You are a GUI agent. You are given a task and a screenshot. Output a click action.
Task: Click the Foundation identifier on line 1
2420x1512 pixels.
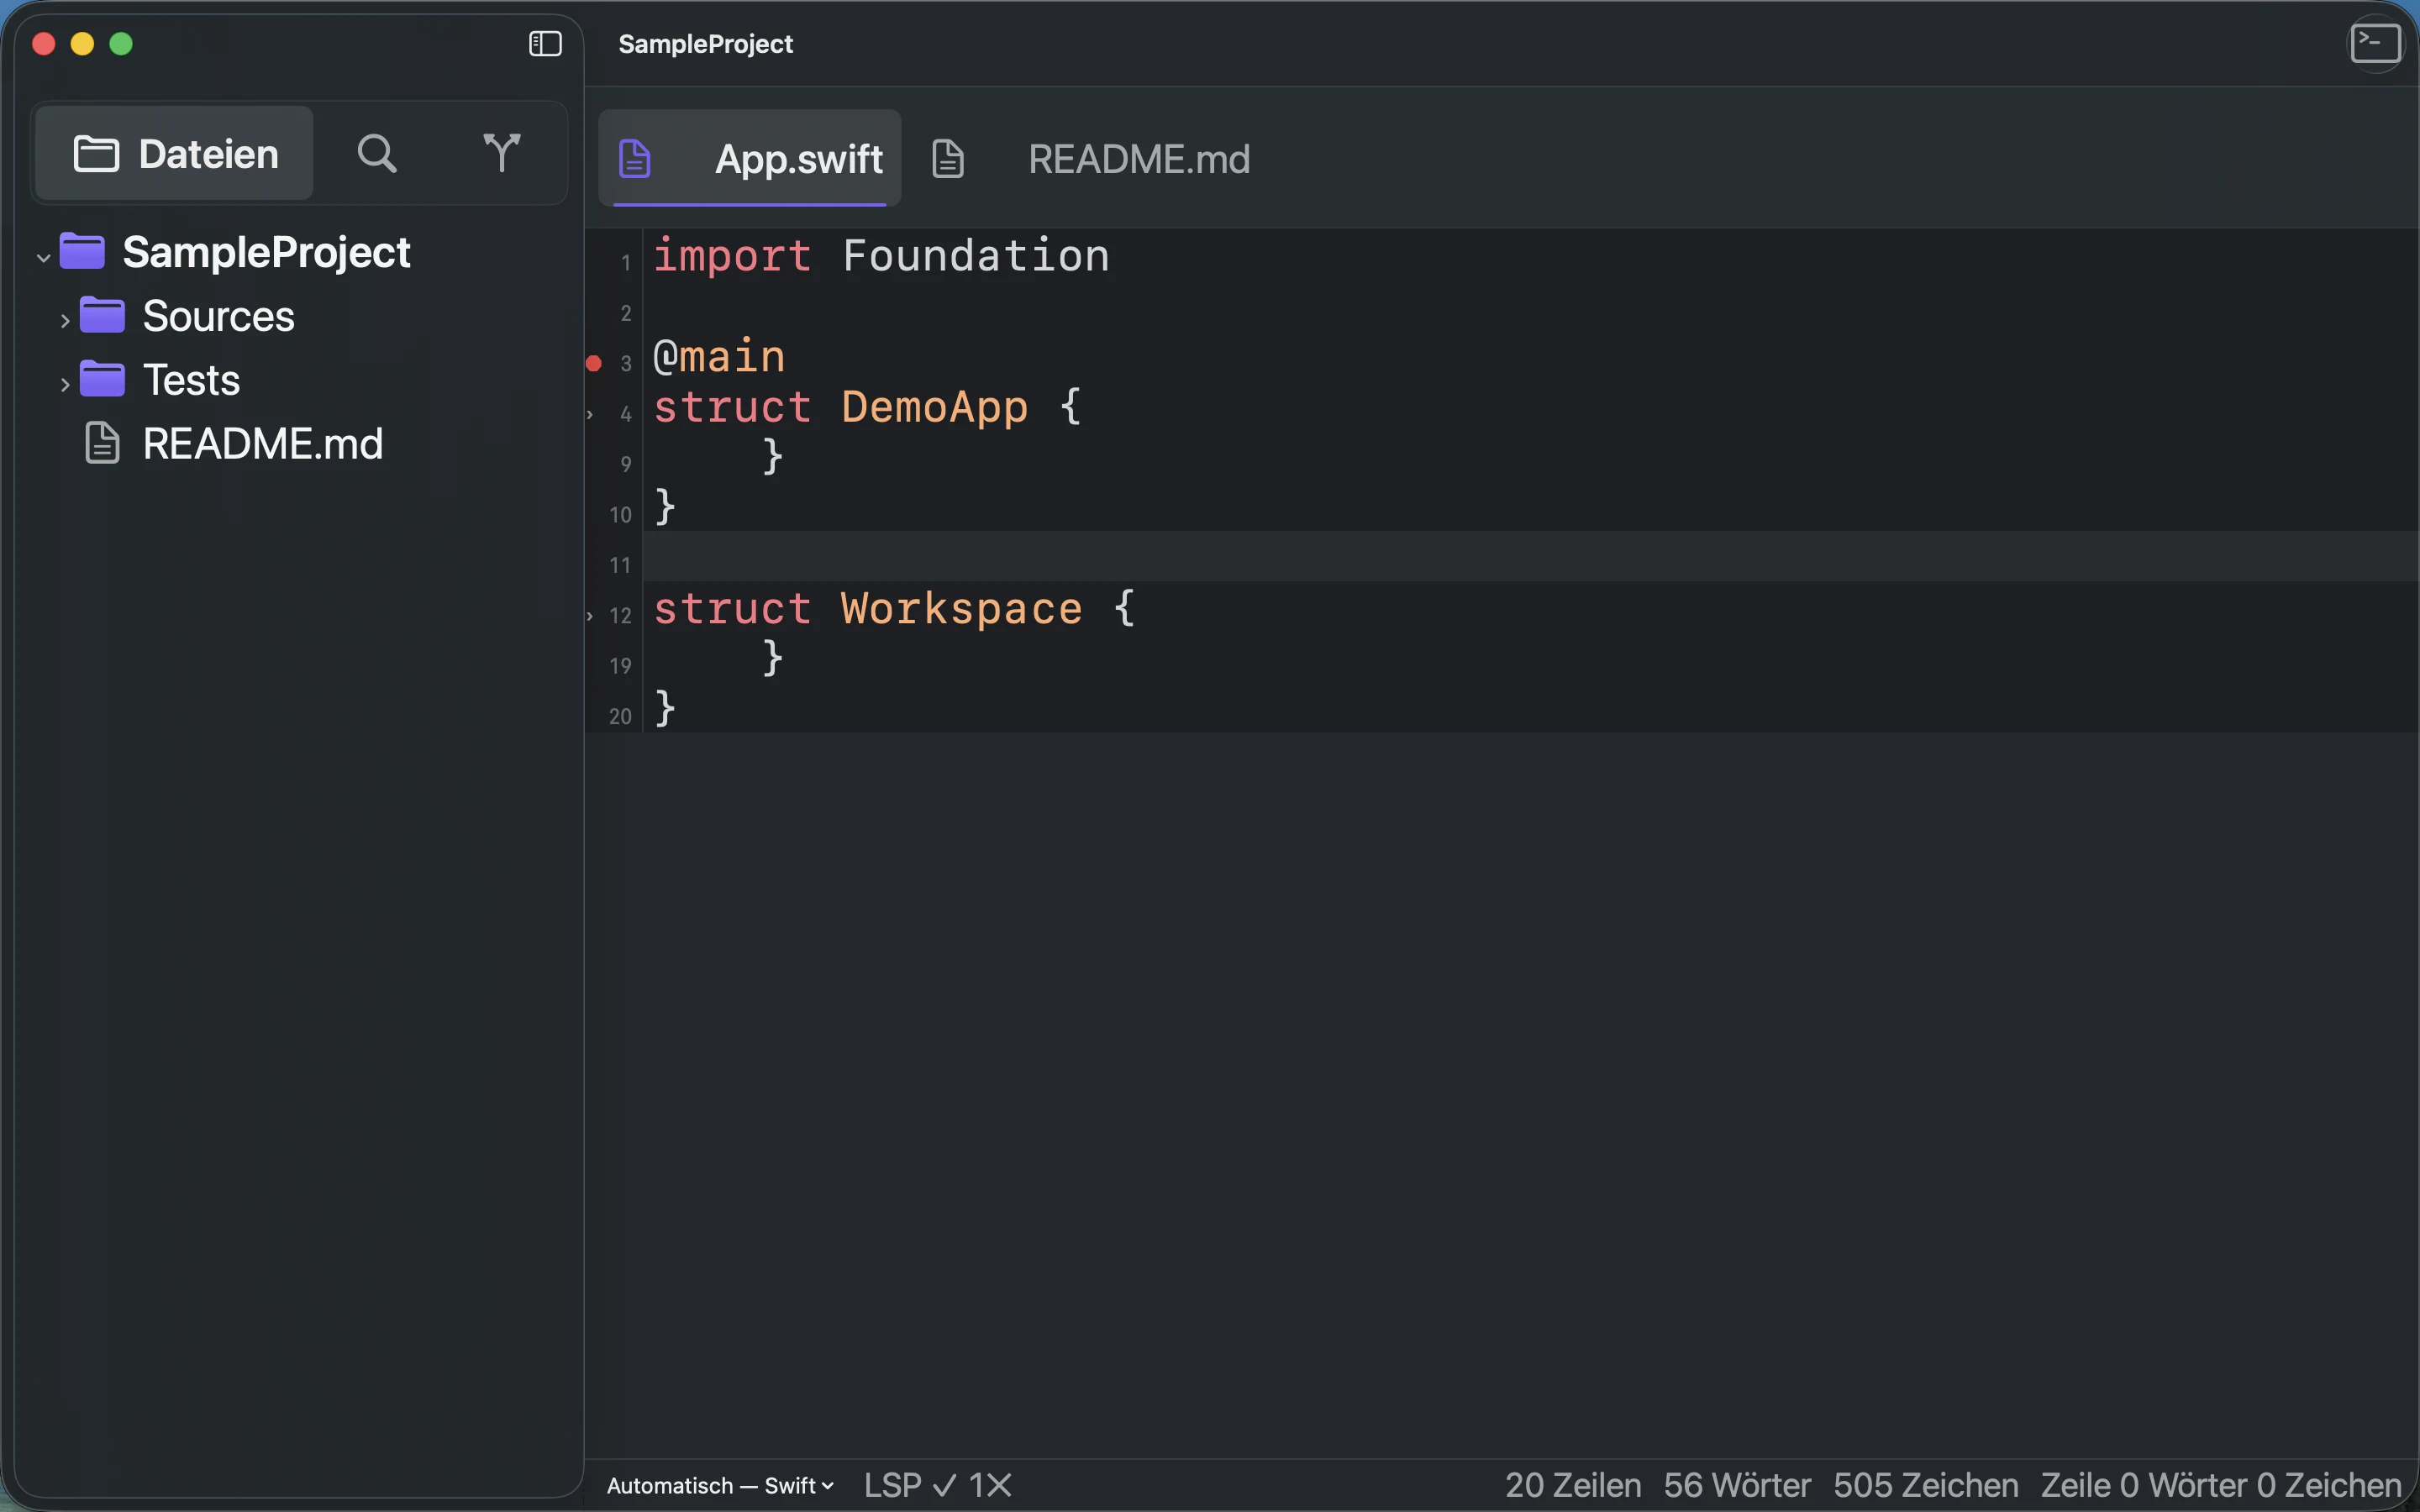click(975, 256)
